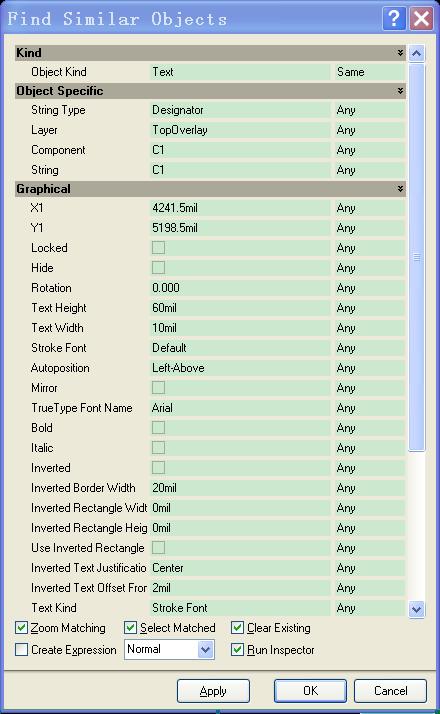440x714 pixels.
Task: Set TrueType Font Name match criterion Any
Action: [369, 408]
